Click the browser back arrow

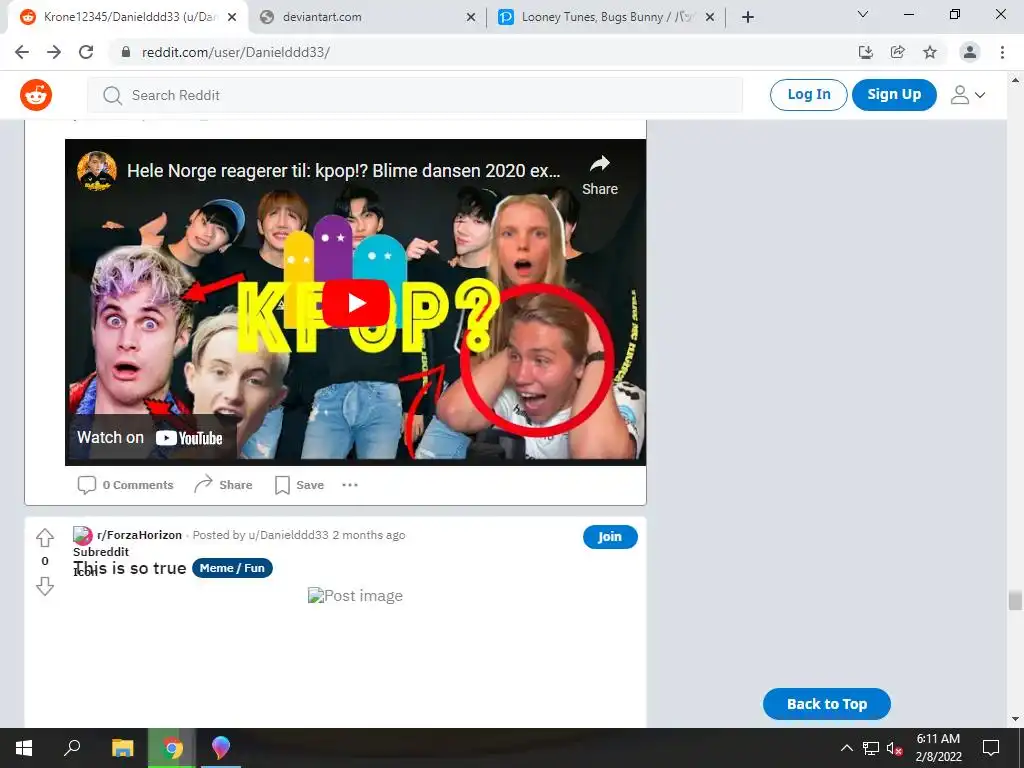click(22, 52)
